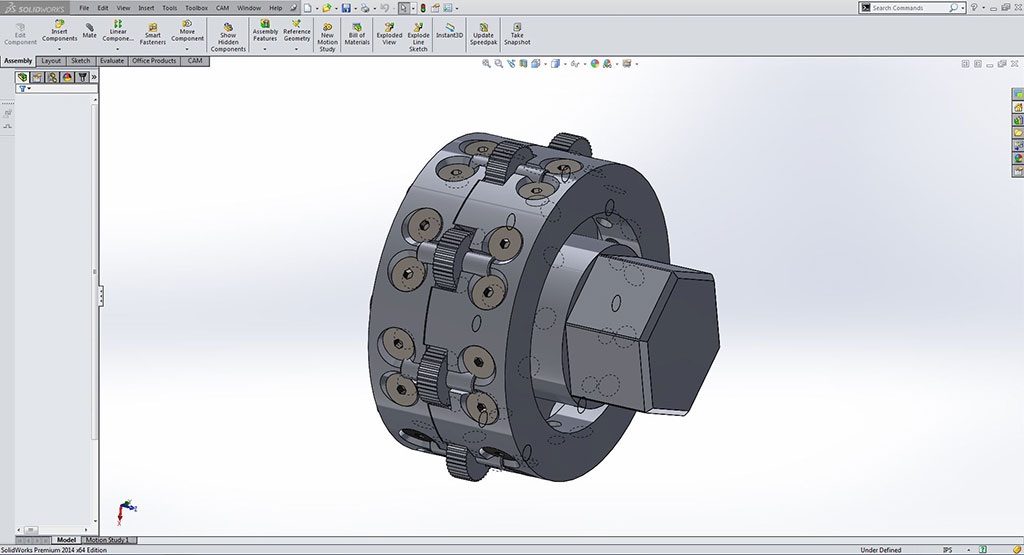
Task: Open the Toolbox menu
Action: pos(196,8)
